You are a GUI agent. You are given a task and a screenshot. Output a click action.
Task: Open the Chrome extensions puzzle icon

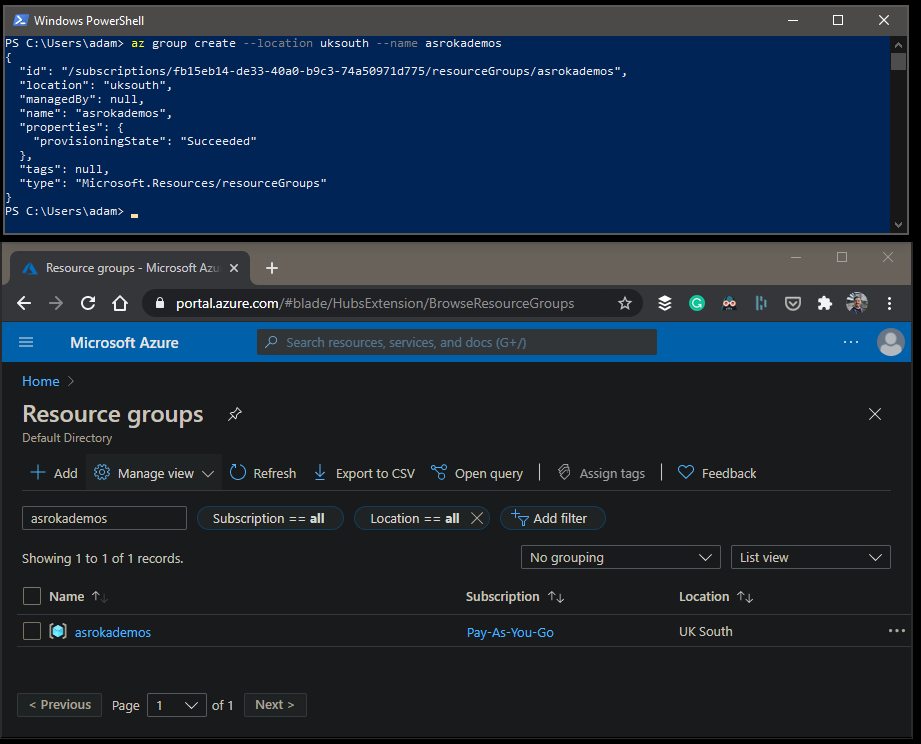tap(824, 303)
